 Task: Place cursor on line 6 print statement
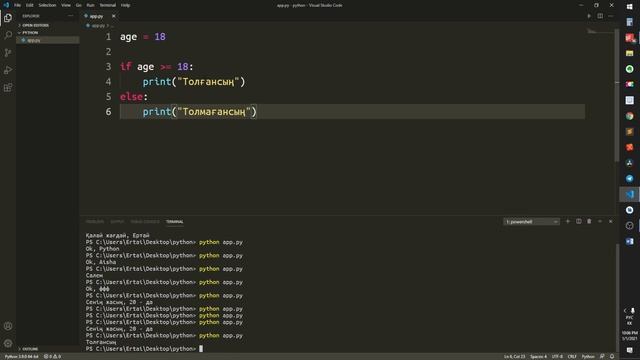pos(200,111)
